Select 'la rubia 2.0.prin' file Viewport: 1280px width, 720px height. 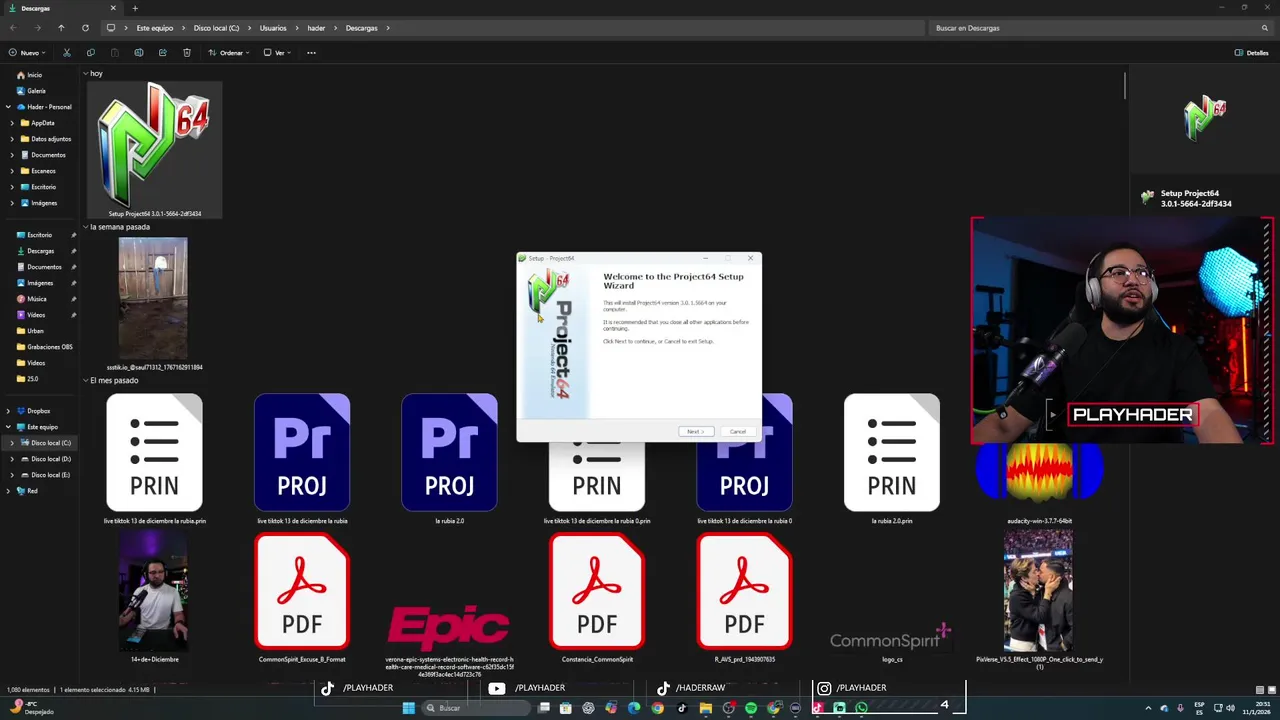891,458
